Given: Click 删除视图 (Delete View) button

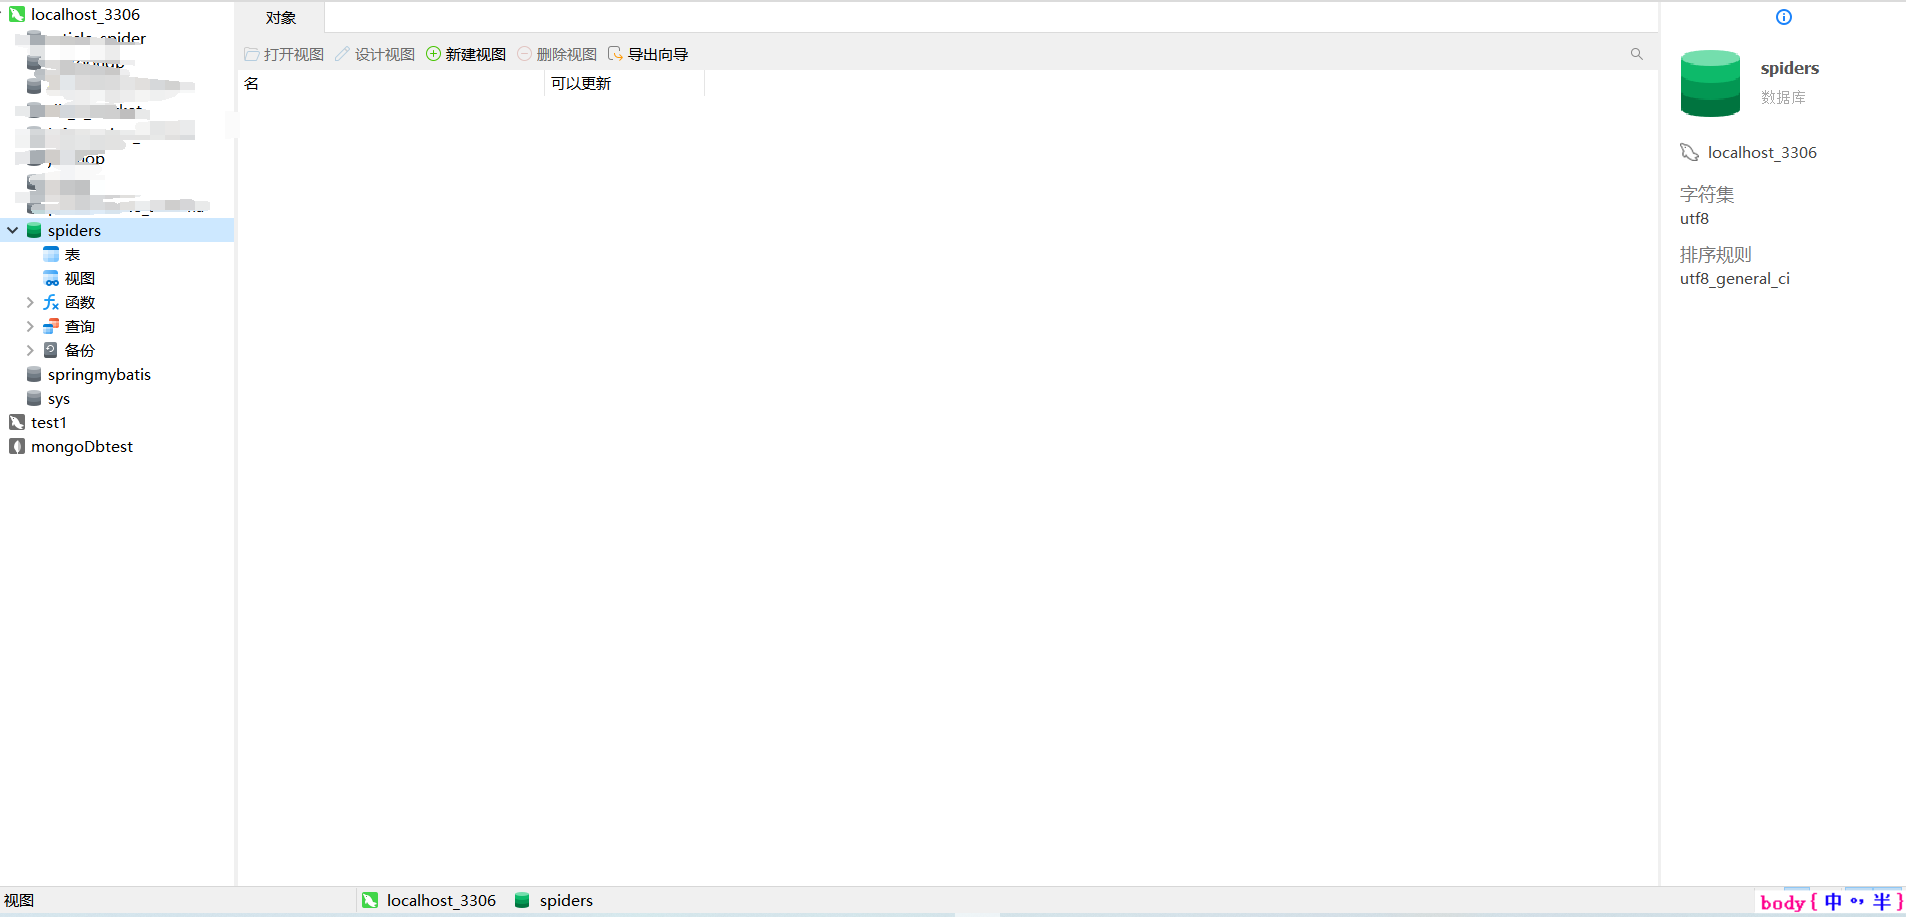Looking at the screenshot, I should [557, 54].
